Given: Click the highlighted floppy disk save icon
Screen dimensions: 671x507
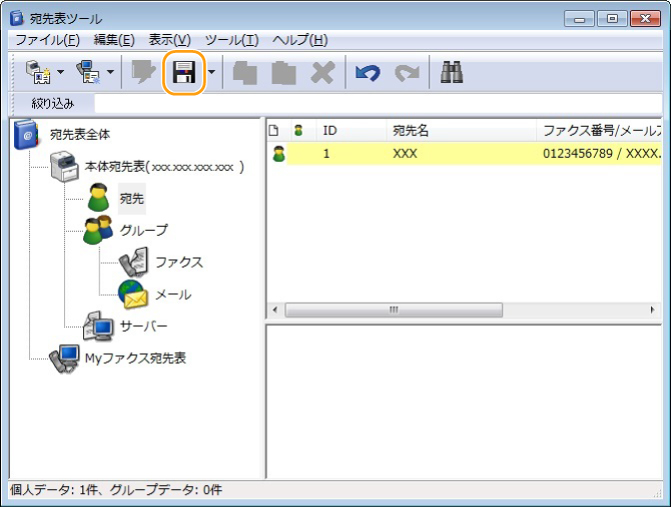Looking at the screenshot, I should (183, 73).
